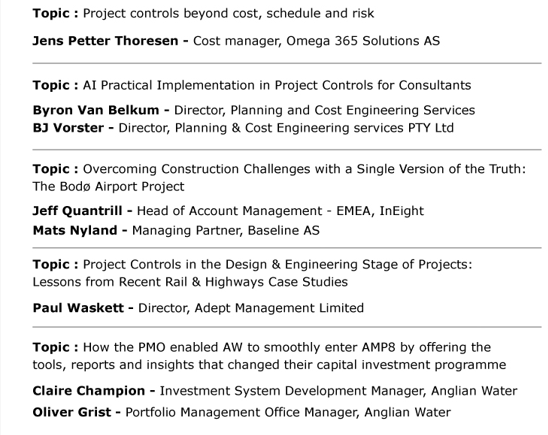
Task: Click 'The Bodø Airport Project' subtitle line
Action: click(x=108, y=187)
